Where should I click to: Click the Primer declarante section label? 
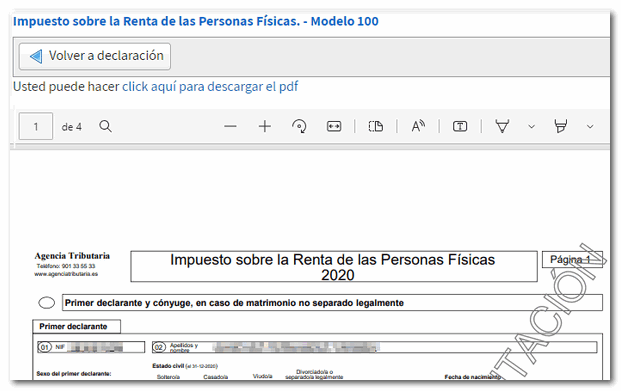[x=76, y=326]
